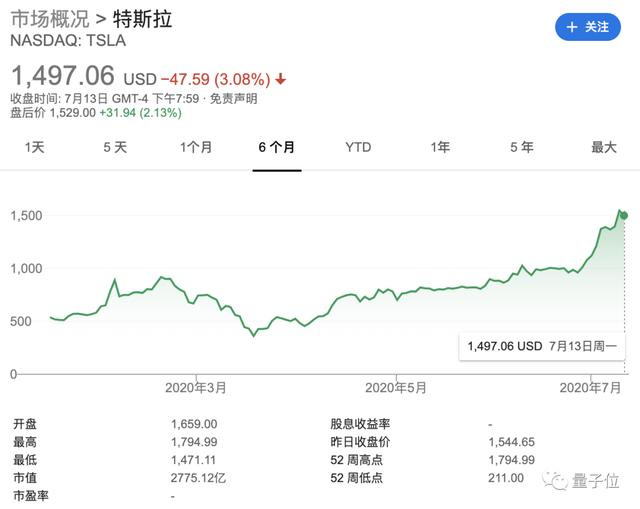Click the 1,500 y-axis label

coord(26,216)
